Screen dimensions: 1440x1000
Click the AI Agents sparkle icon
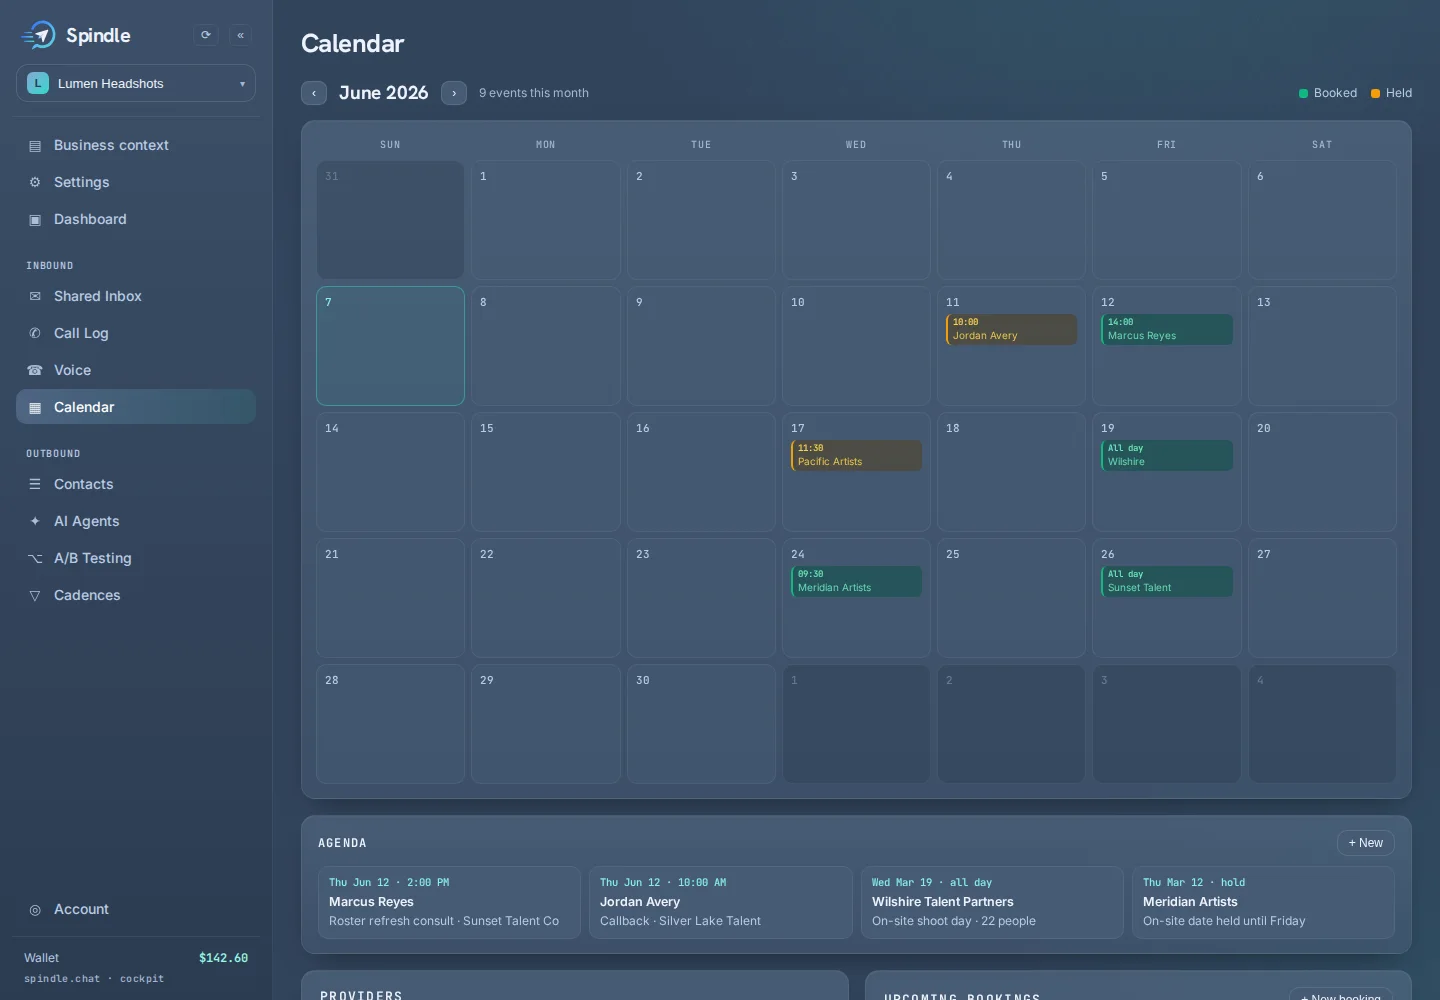(35, 522)
